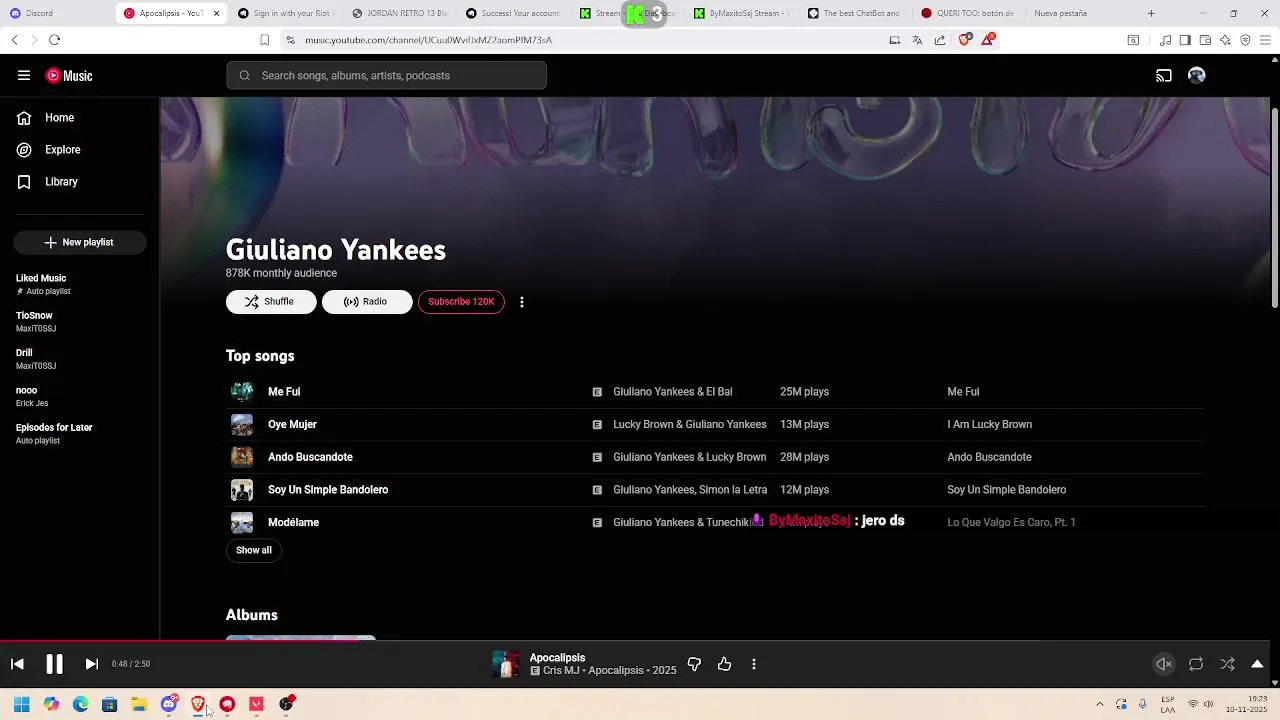Like the song Apocalipsis
The height and width of the screenshot is (720, 1280).
point(725,664)
